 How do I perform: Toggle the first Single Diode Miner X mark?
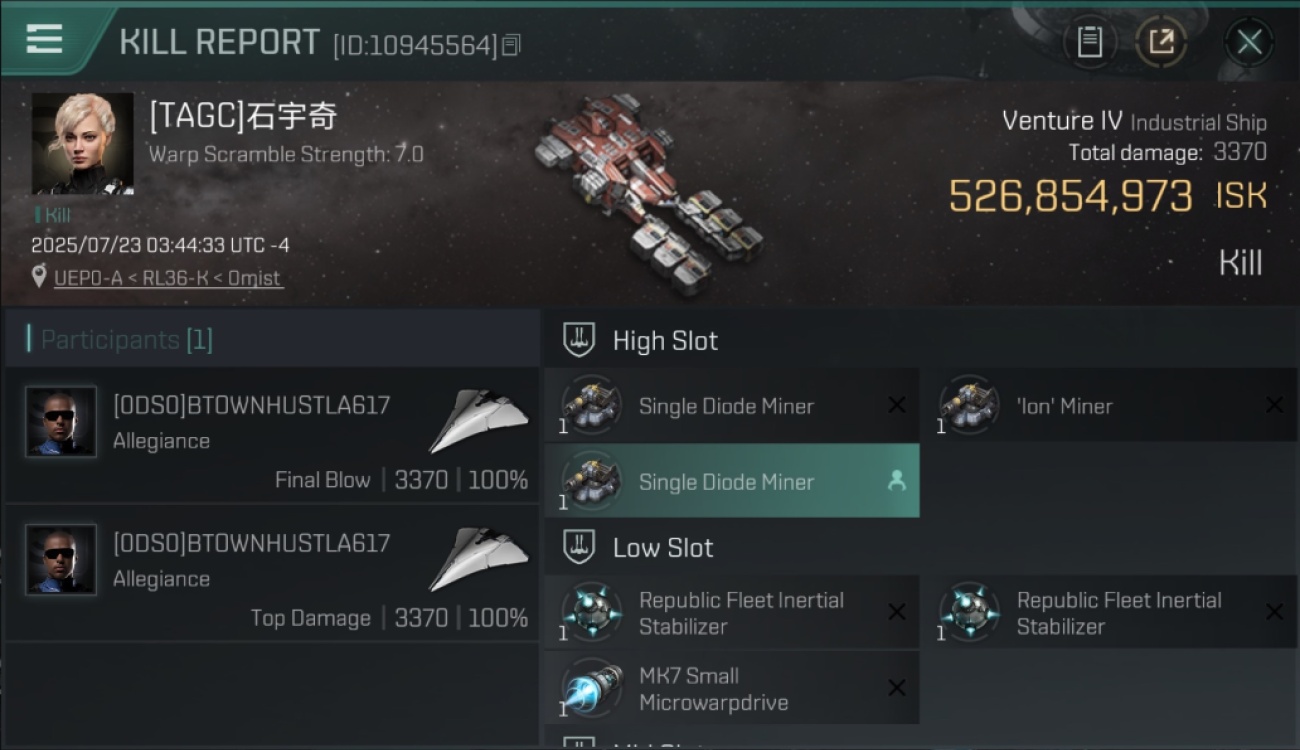tap(897, 405)
